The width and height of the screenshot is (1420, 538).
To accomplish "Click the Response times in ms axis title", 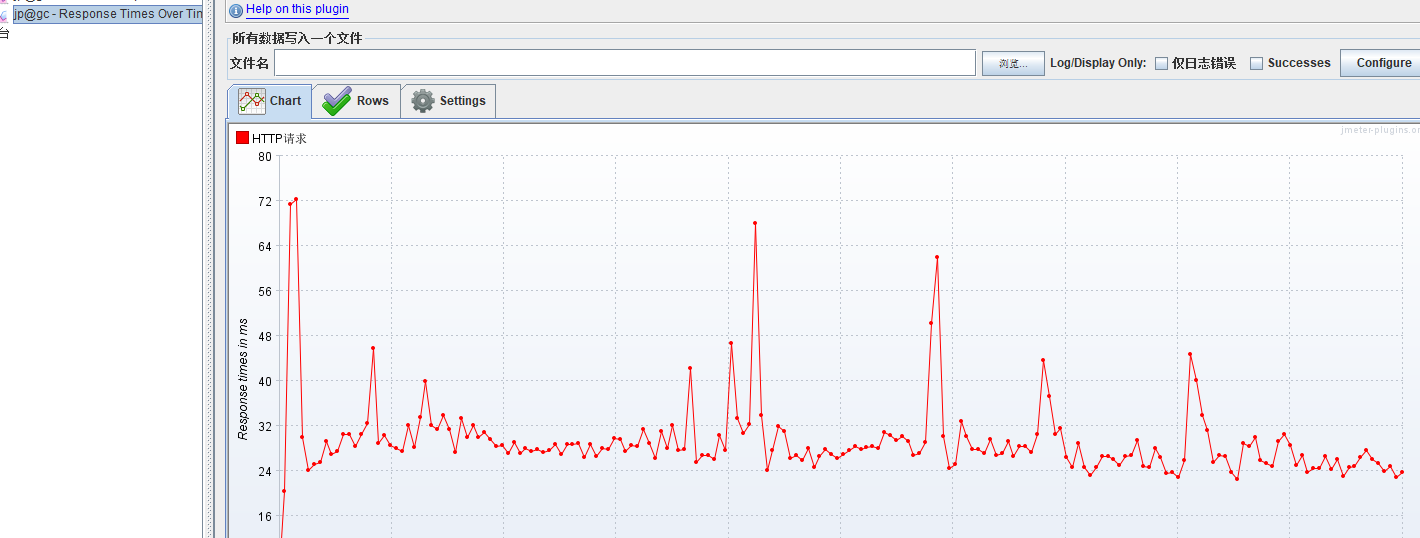I will pyautogui.click(x=243, y=379).
